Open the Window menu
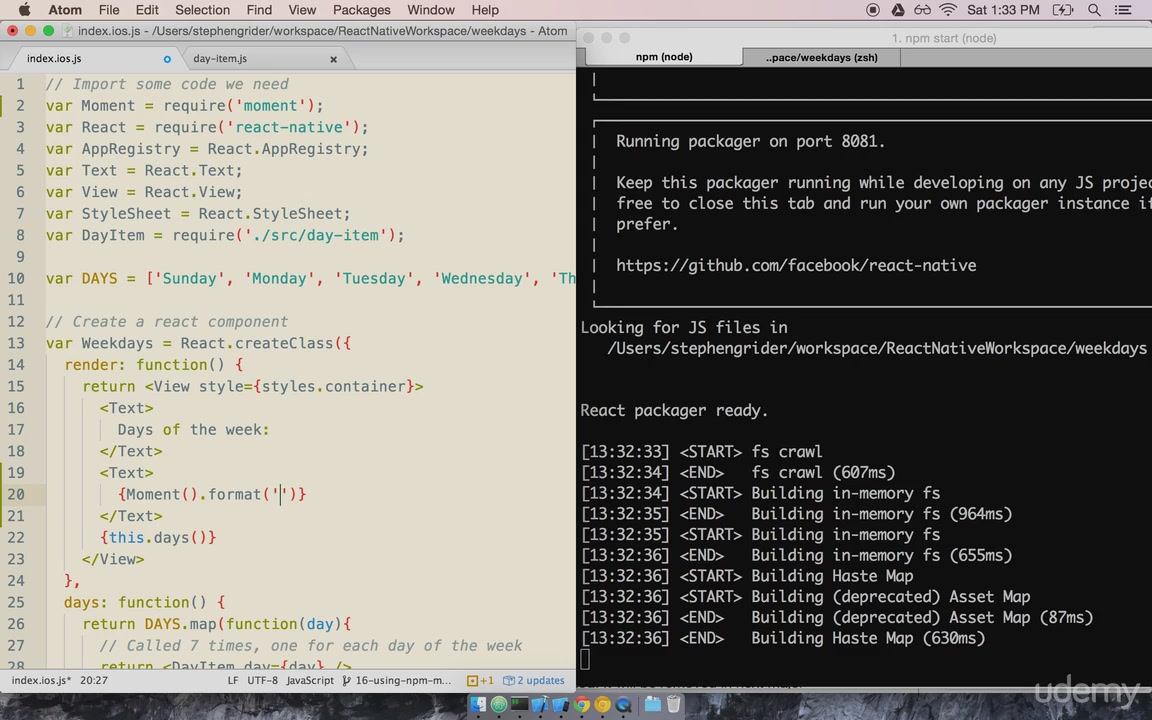Viewport: 1152px width, 720px height. (x=431, y=10)
